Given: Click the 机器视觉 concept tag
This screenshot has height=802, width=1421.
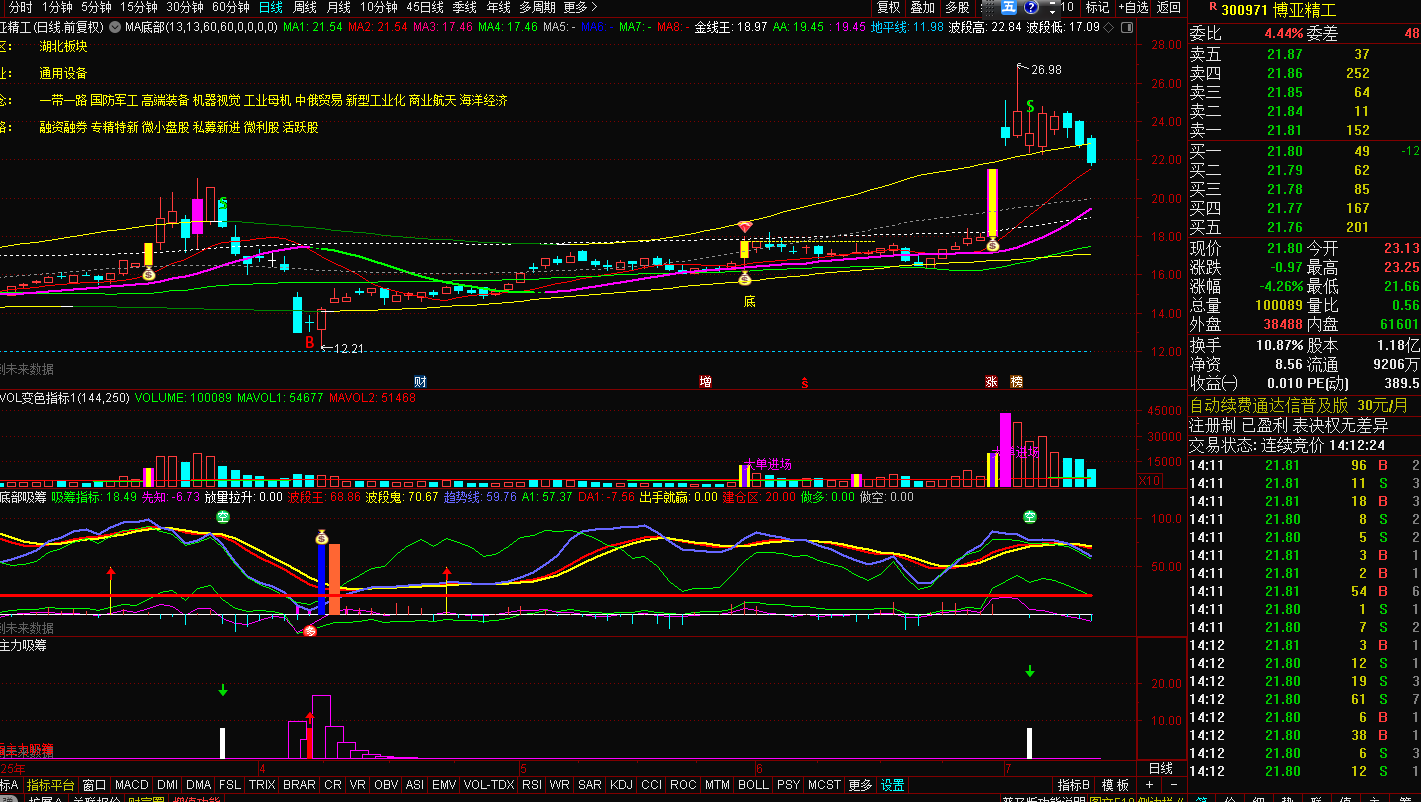Looking at the screenshot, I should (x=216, y=100).
